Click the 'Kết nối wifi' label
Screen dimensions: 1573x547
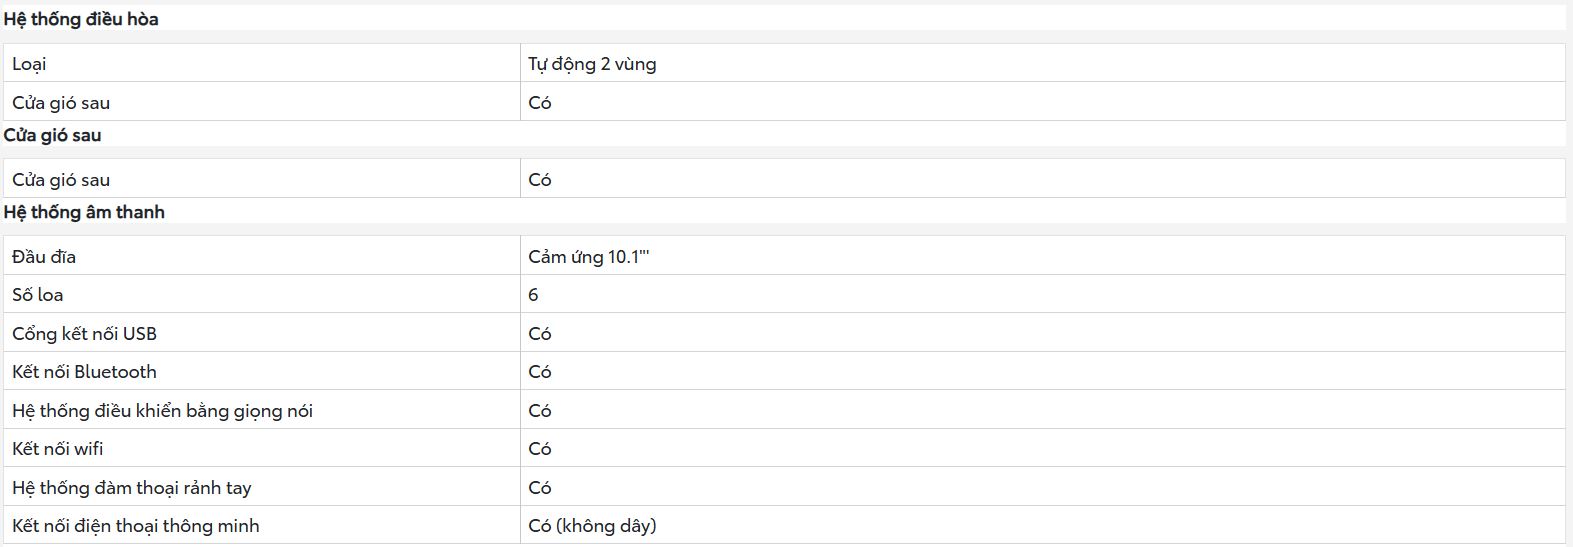58,449
